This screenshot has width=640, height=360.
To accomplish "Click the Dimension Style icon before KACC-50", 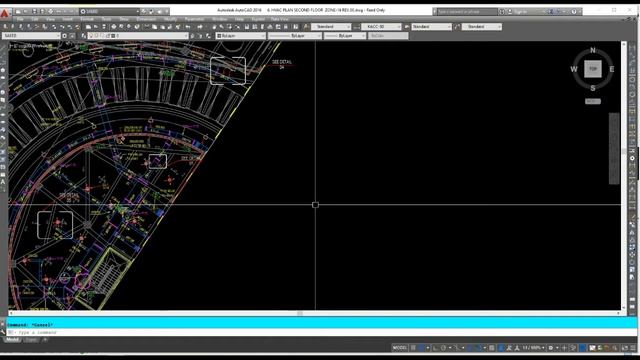I will pos(356,27).
